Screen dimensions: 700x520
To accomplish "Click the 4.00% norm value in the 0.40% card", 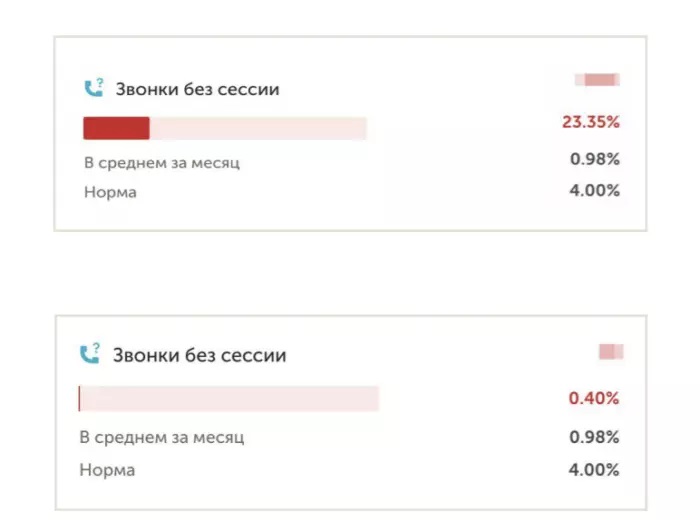I will click(594, 469).
